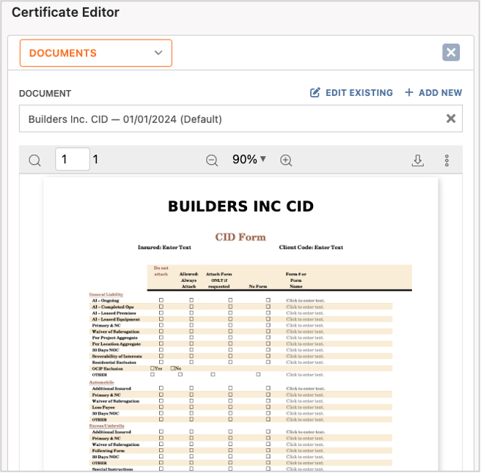The width and height of the screenshot is (481, 473).
Task: Click the Automobile section heading
Action: coord(102,382)
